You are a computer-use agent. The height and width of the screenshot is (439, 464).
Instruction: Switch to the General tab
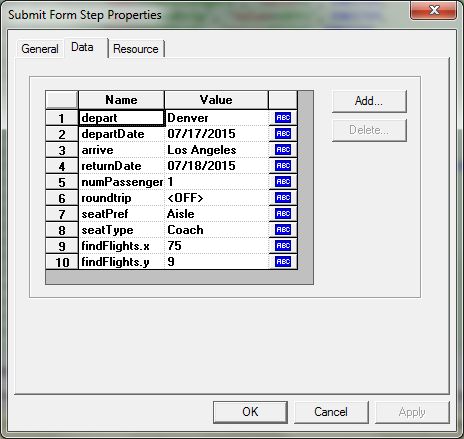pyautogui.click(x=40, y=49)
